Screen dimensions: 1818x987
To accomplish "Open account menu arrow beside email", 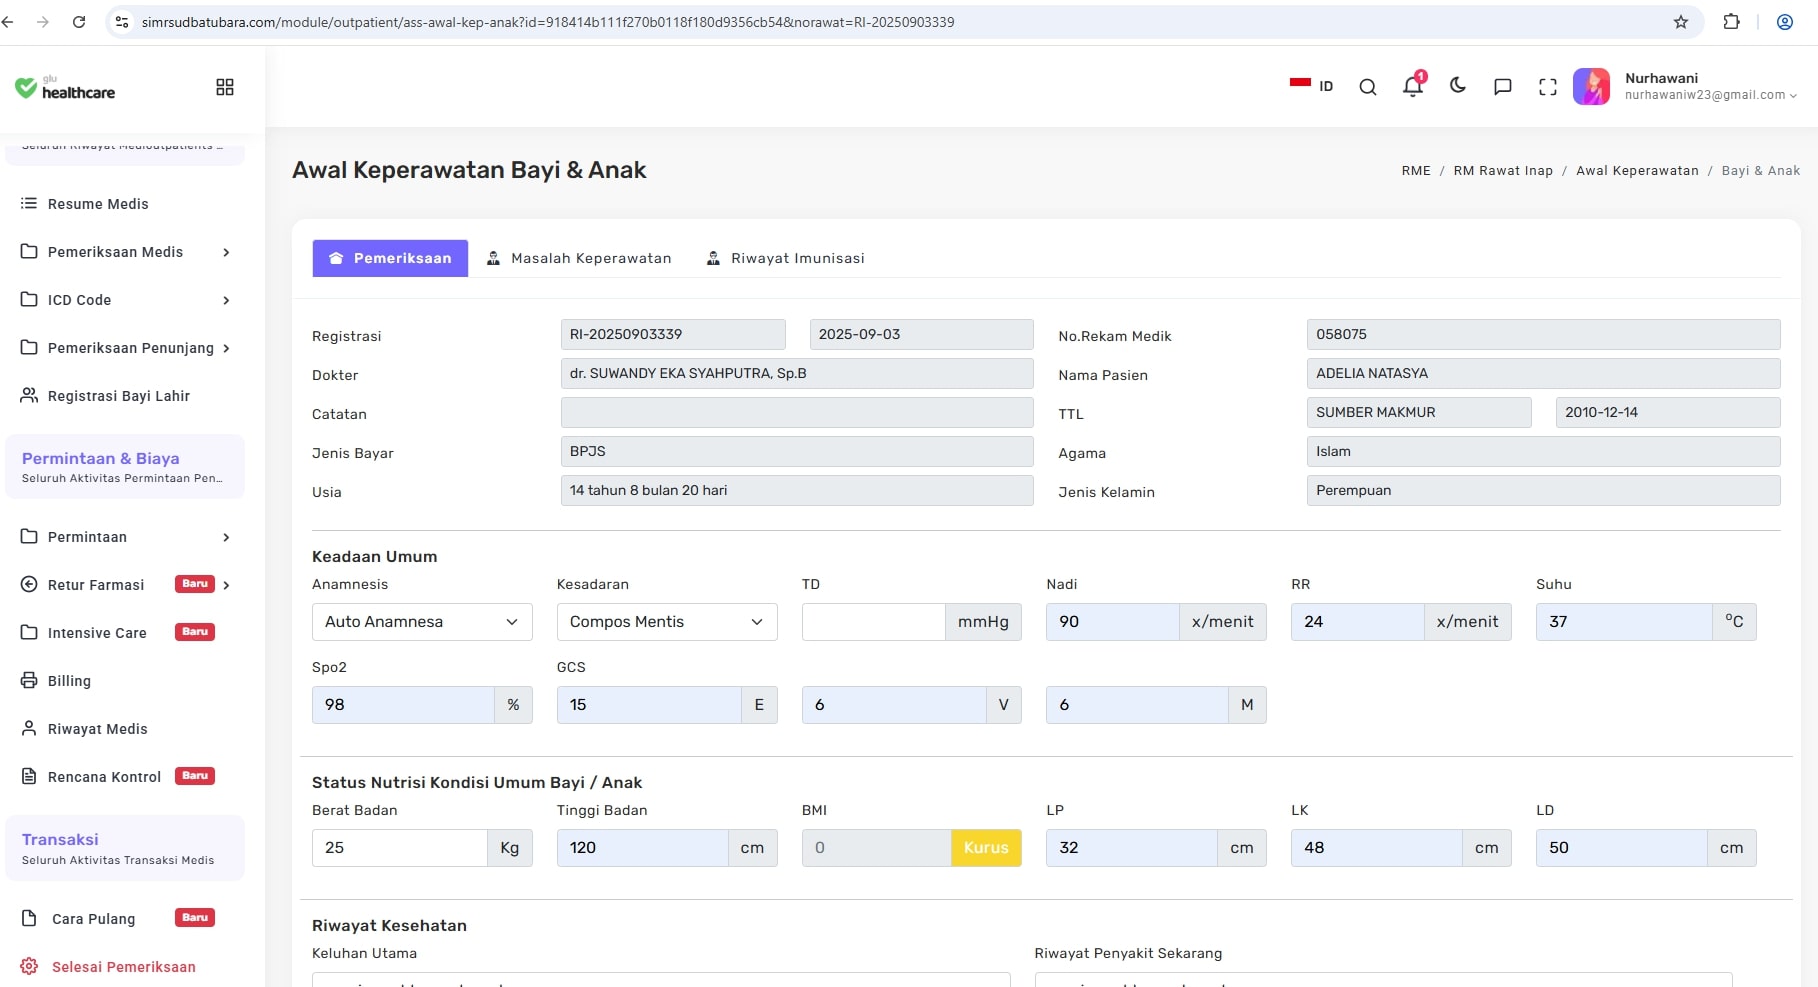I will coord(1793,96).
